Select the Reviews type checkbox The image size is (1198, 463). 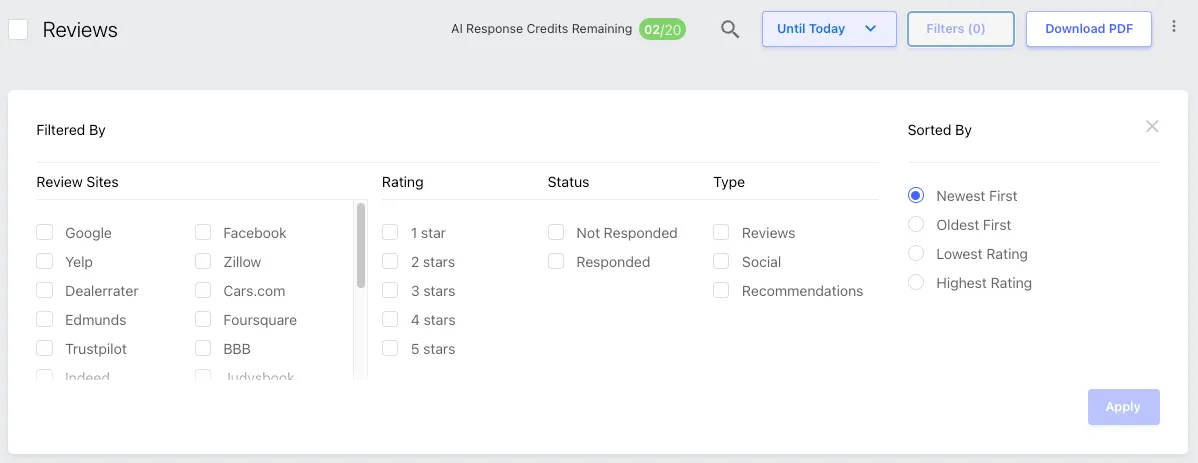(x=721, y=232)
